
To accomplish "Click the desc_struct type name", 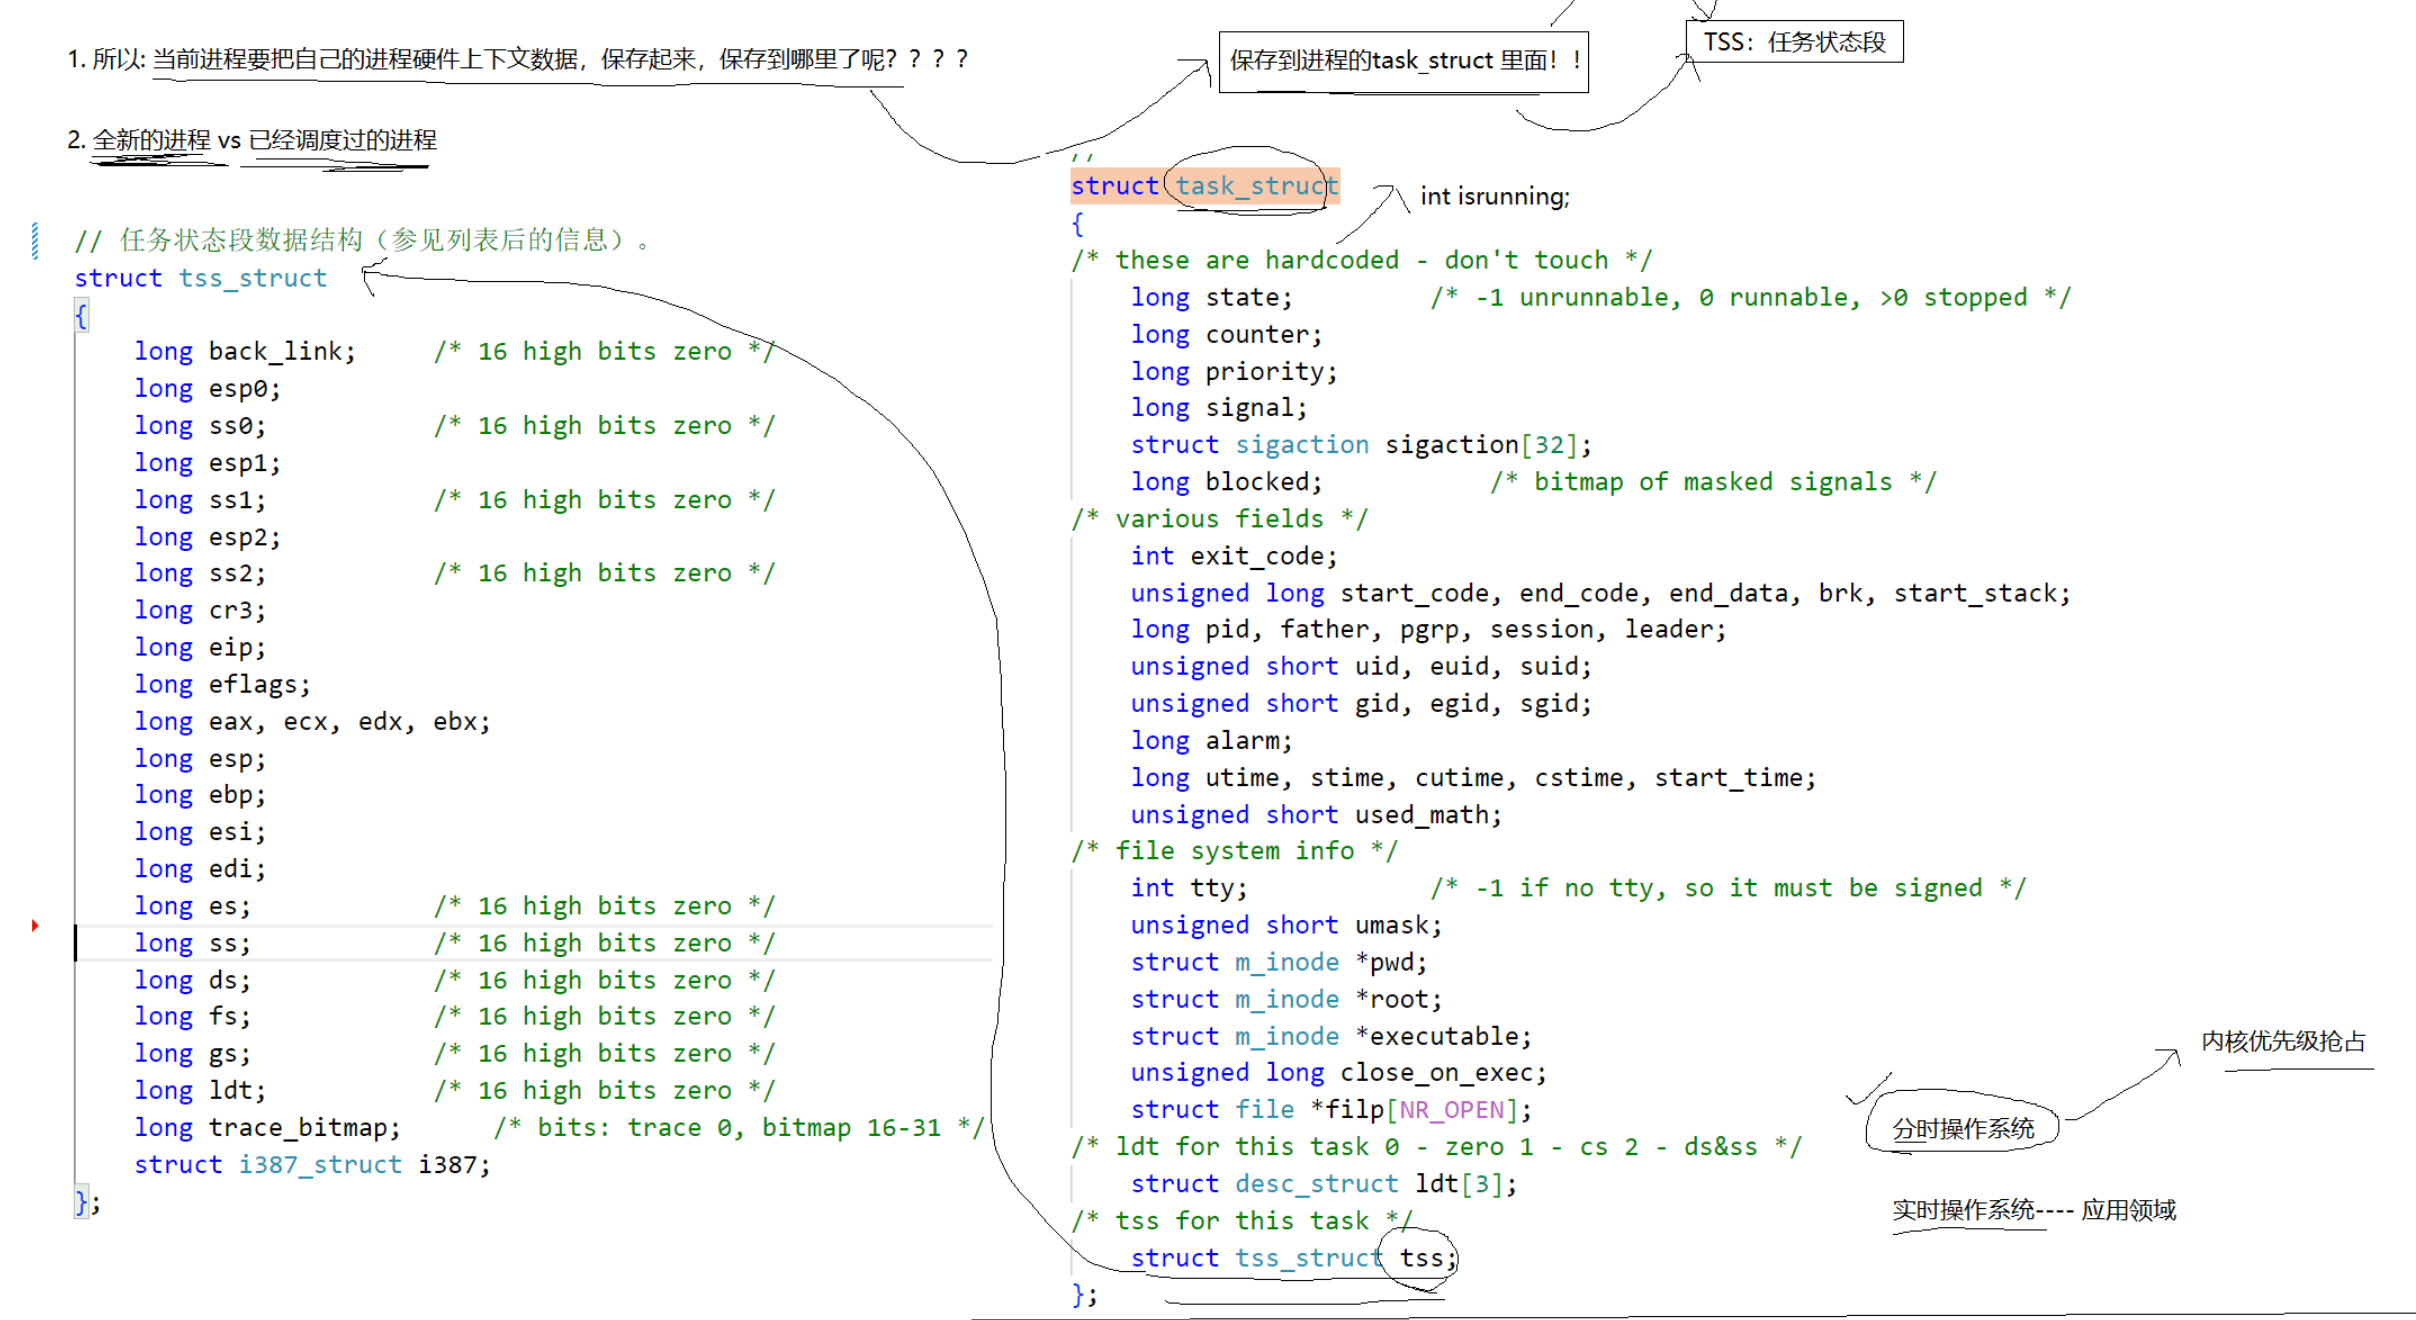I will [1316, 1184].
